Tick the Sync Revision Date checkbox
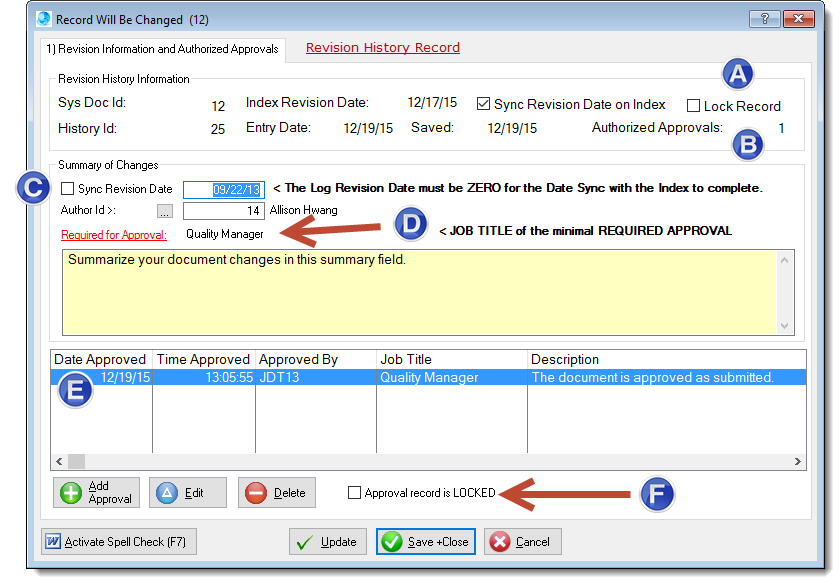 pos(68,189)
